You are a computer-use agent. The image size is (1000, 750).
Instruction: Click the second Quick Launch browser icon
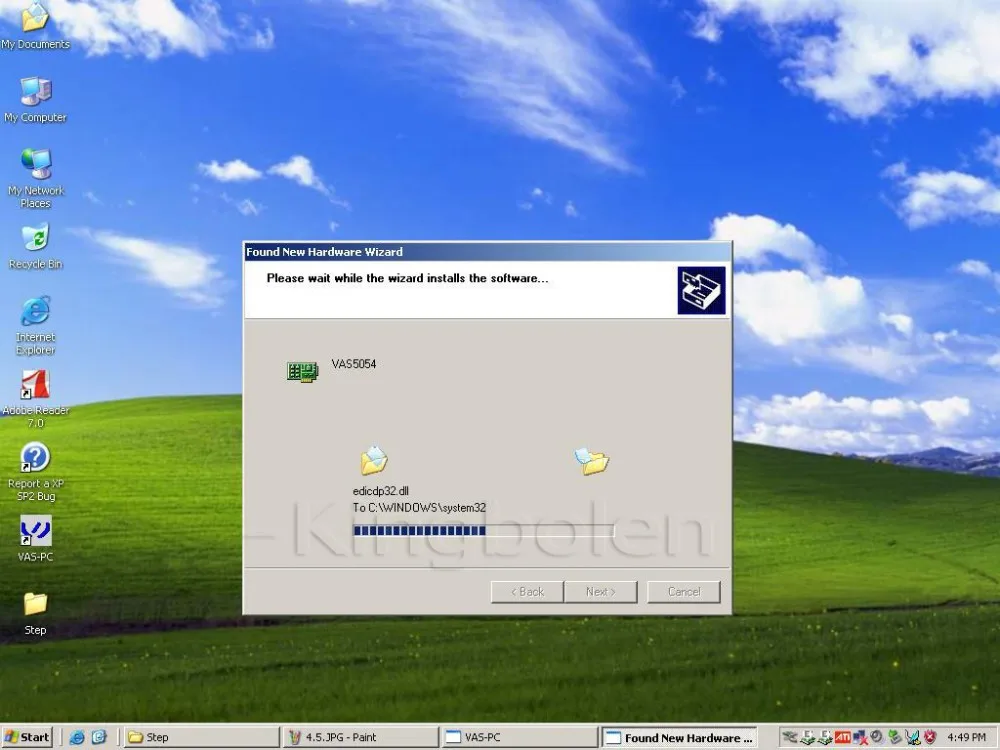point(99,737)
